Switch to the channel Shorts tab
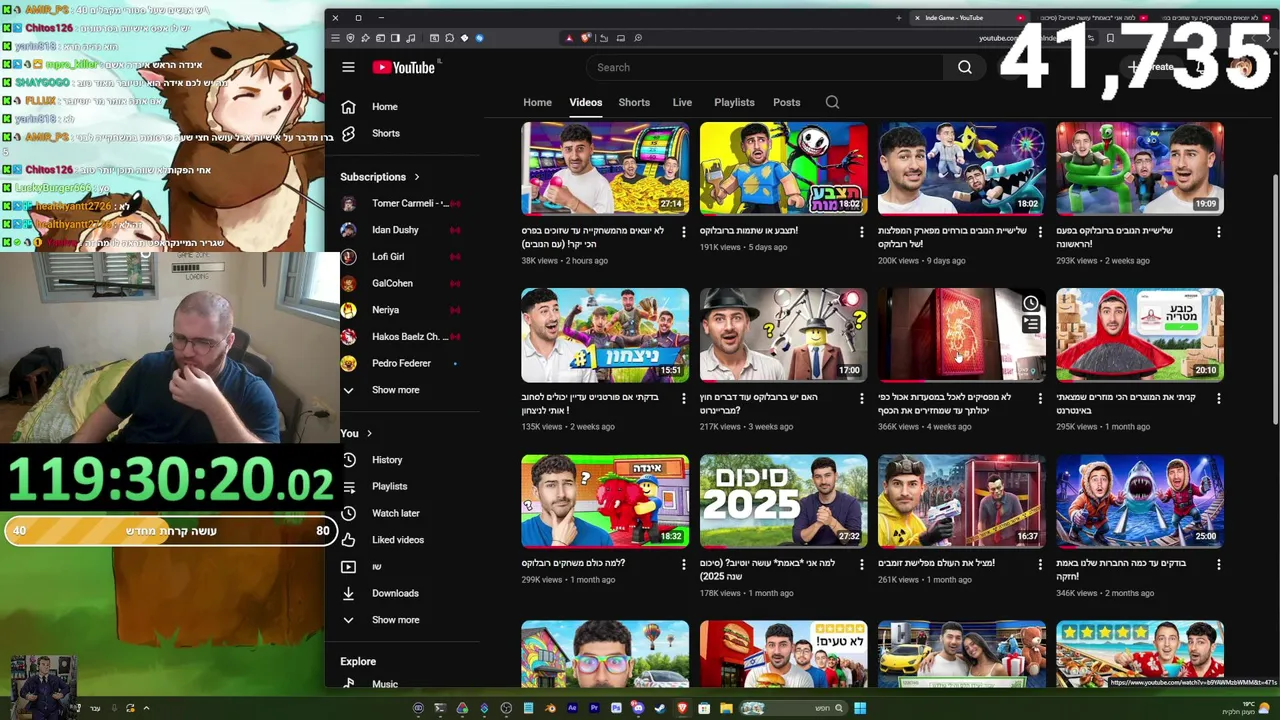 (x=634, y=102)
